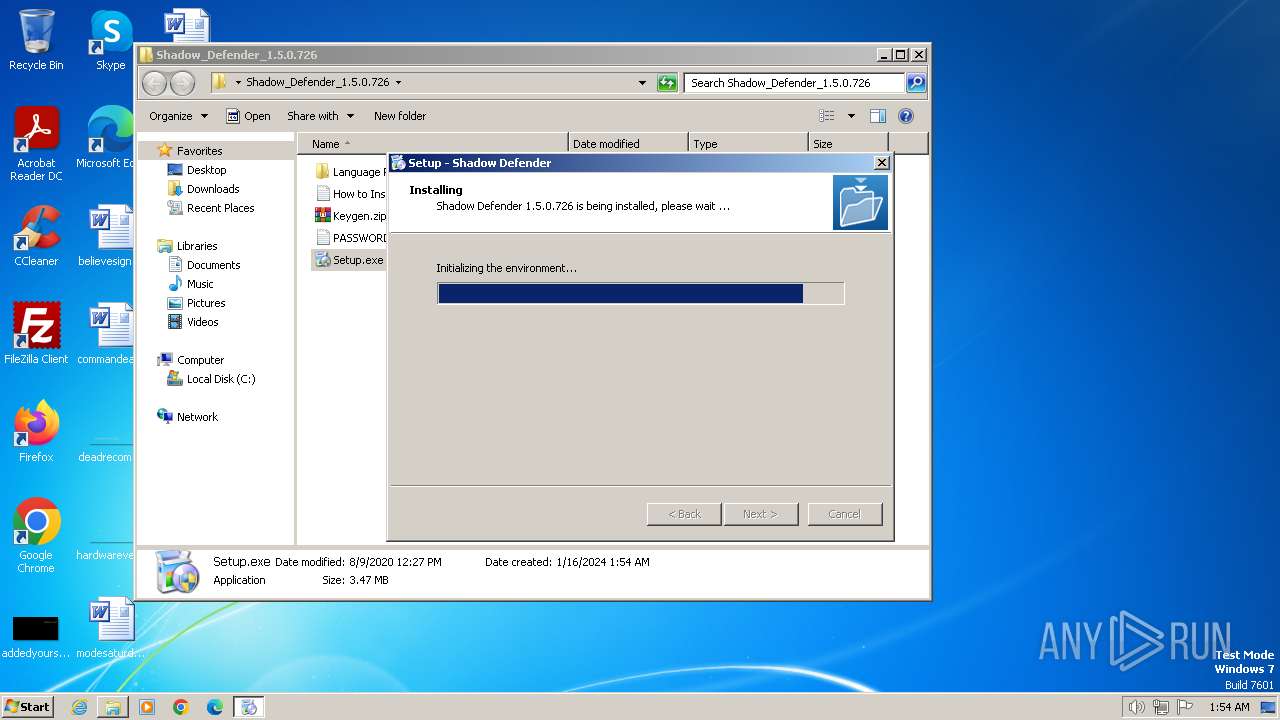The image size is (1280, 720).
Task: Open Recent Places in navigation pane
Action: coord(220,208)
